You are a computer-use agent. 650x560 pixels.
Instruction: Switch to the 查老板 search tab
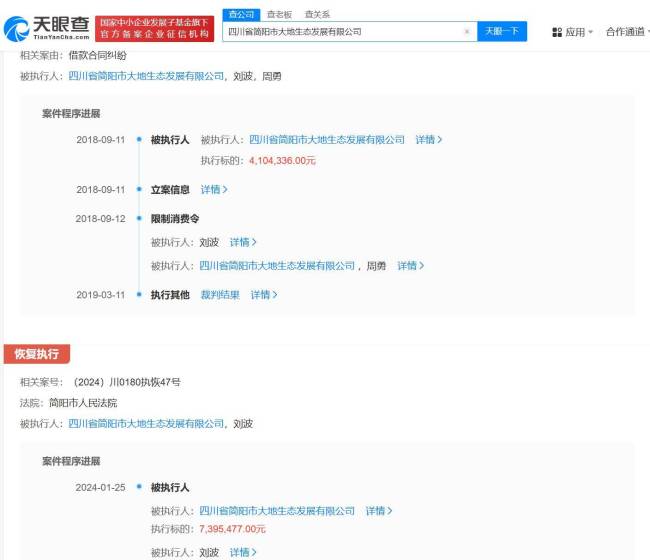click(279, 15)
